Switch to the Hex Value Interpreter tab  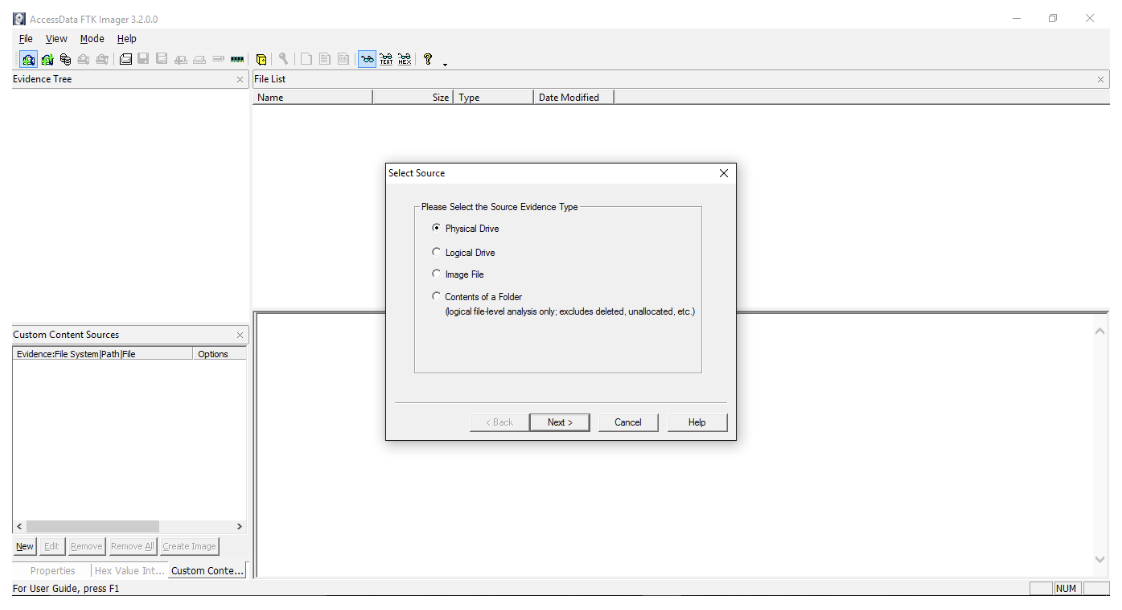[130, 571]
